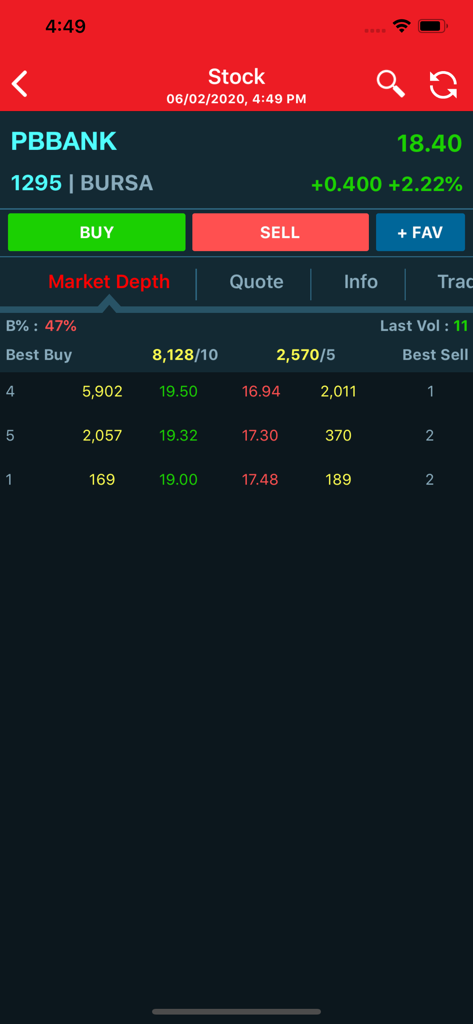Tap the Best Buy header
473x1024 pixels.
tap(39, 355)
